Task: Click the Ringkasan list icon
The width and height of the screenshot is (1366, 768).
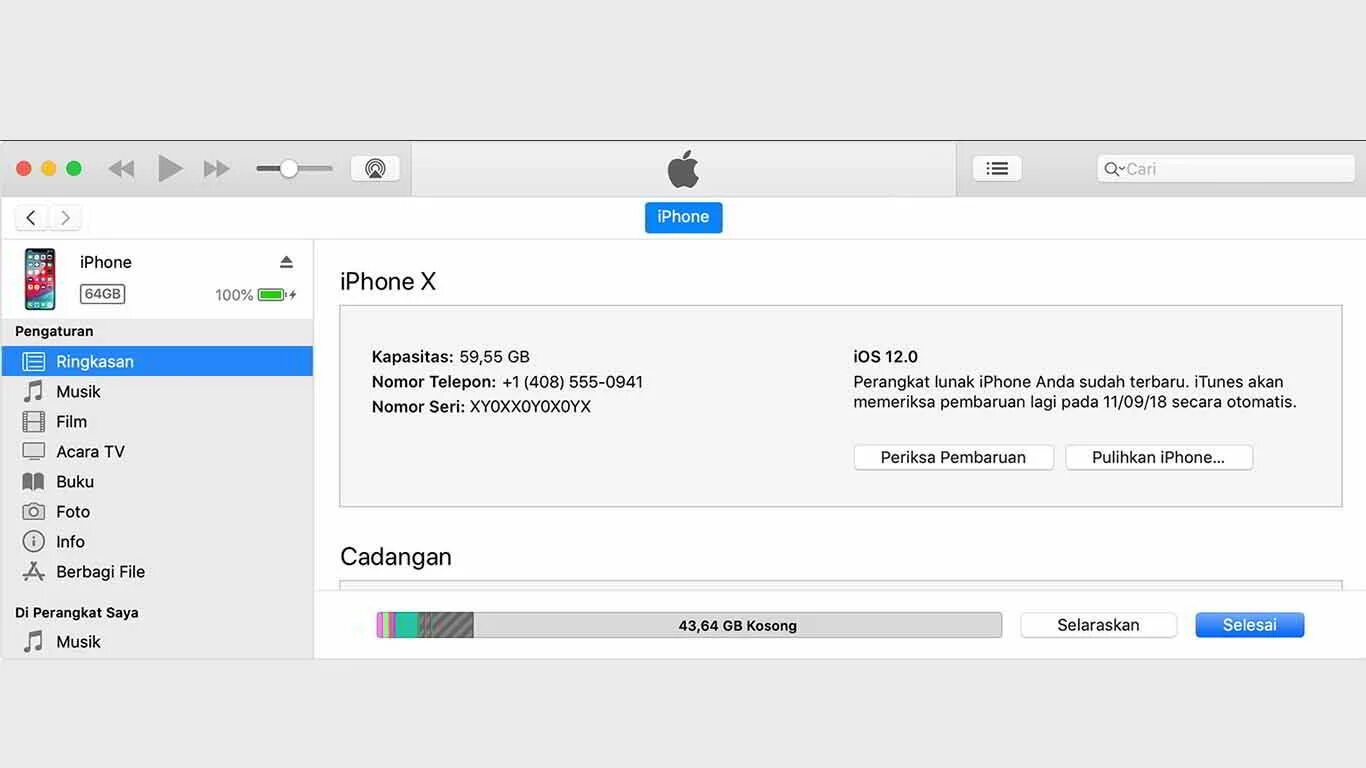Action: tap(34, 361)
